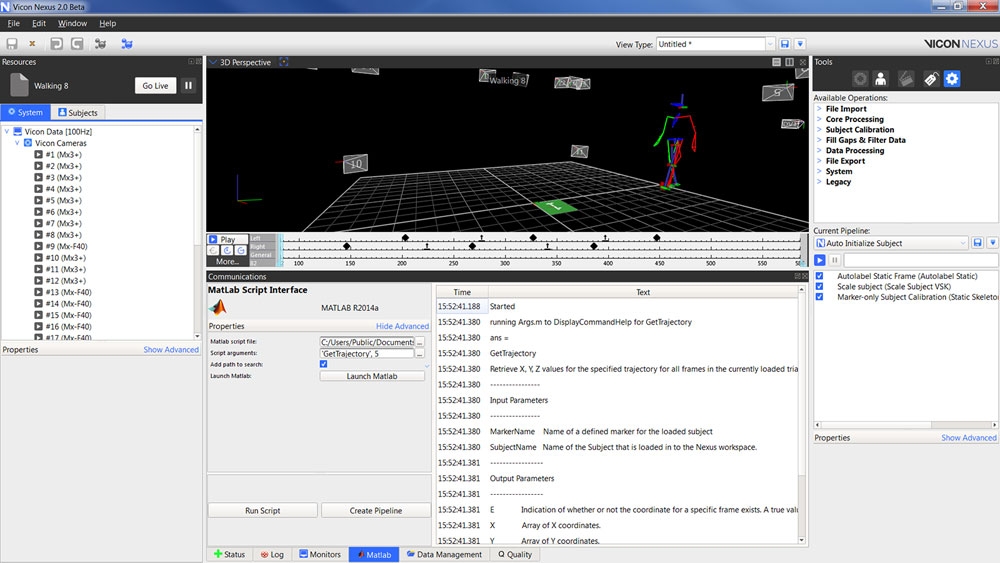This screenshot has width=1000, height=563.
Task: Run the current pipeline with the play icon
Action: tap(821, 260)
